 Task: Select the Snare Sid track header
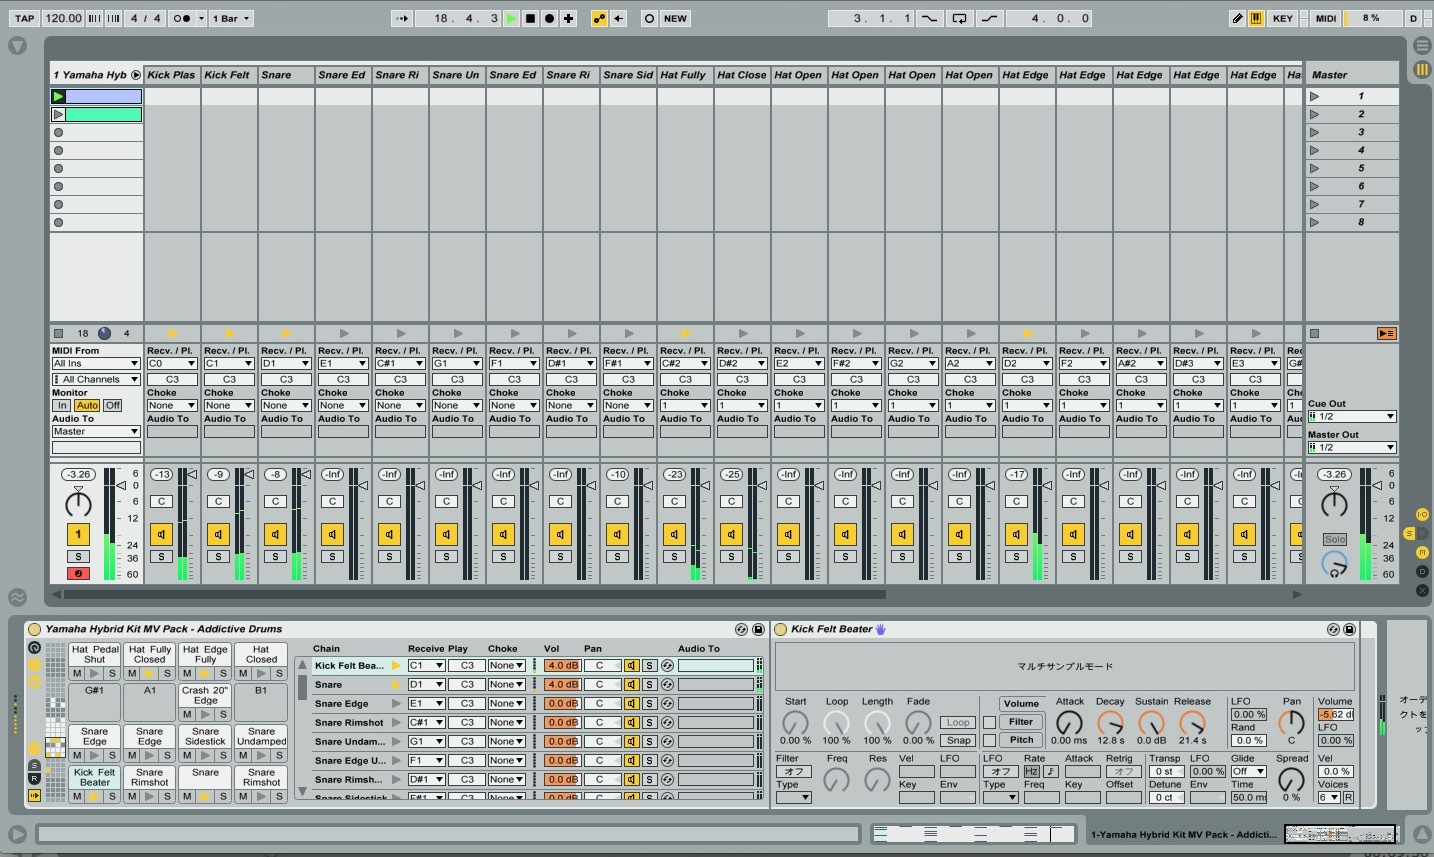click(x=627, y=75)
